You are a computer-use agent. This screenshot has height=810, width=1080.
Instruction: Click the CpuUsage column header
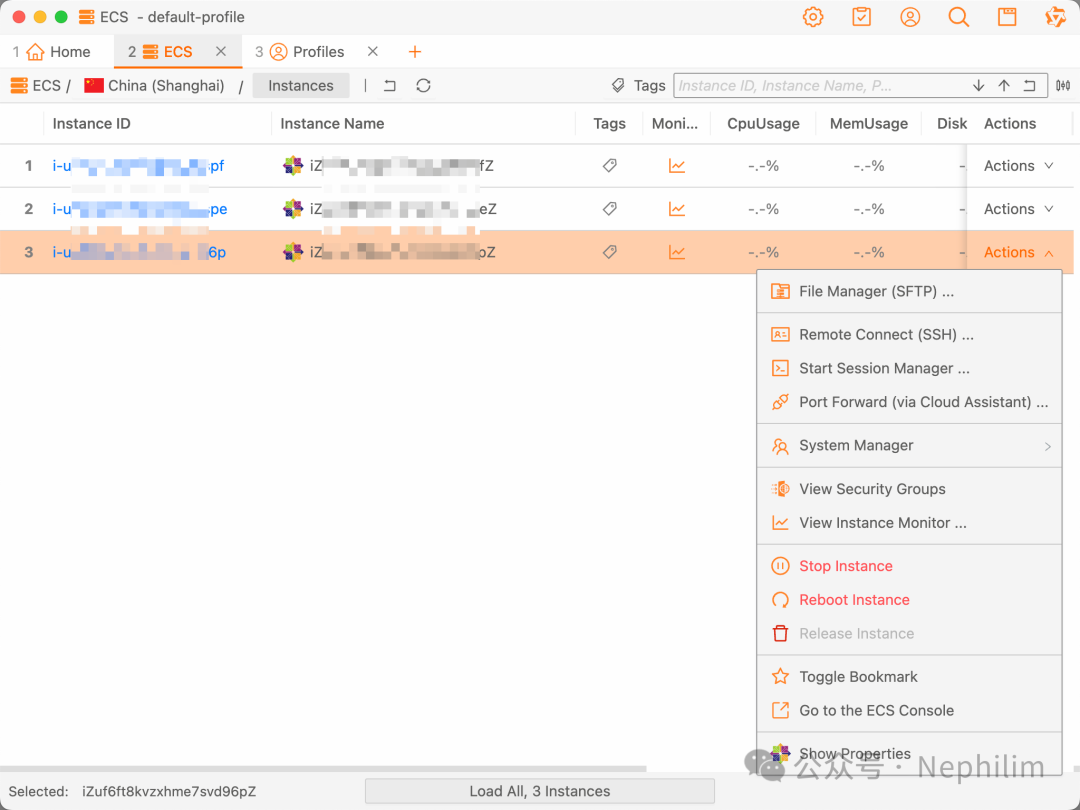[x=763, y=123]
